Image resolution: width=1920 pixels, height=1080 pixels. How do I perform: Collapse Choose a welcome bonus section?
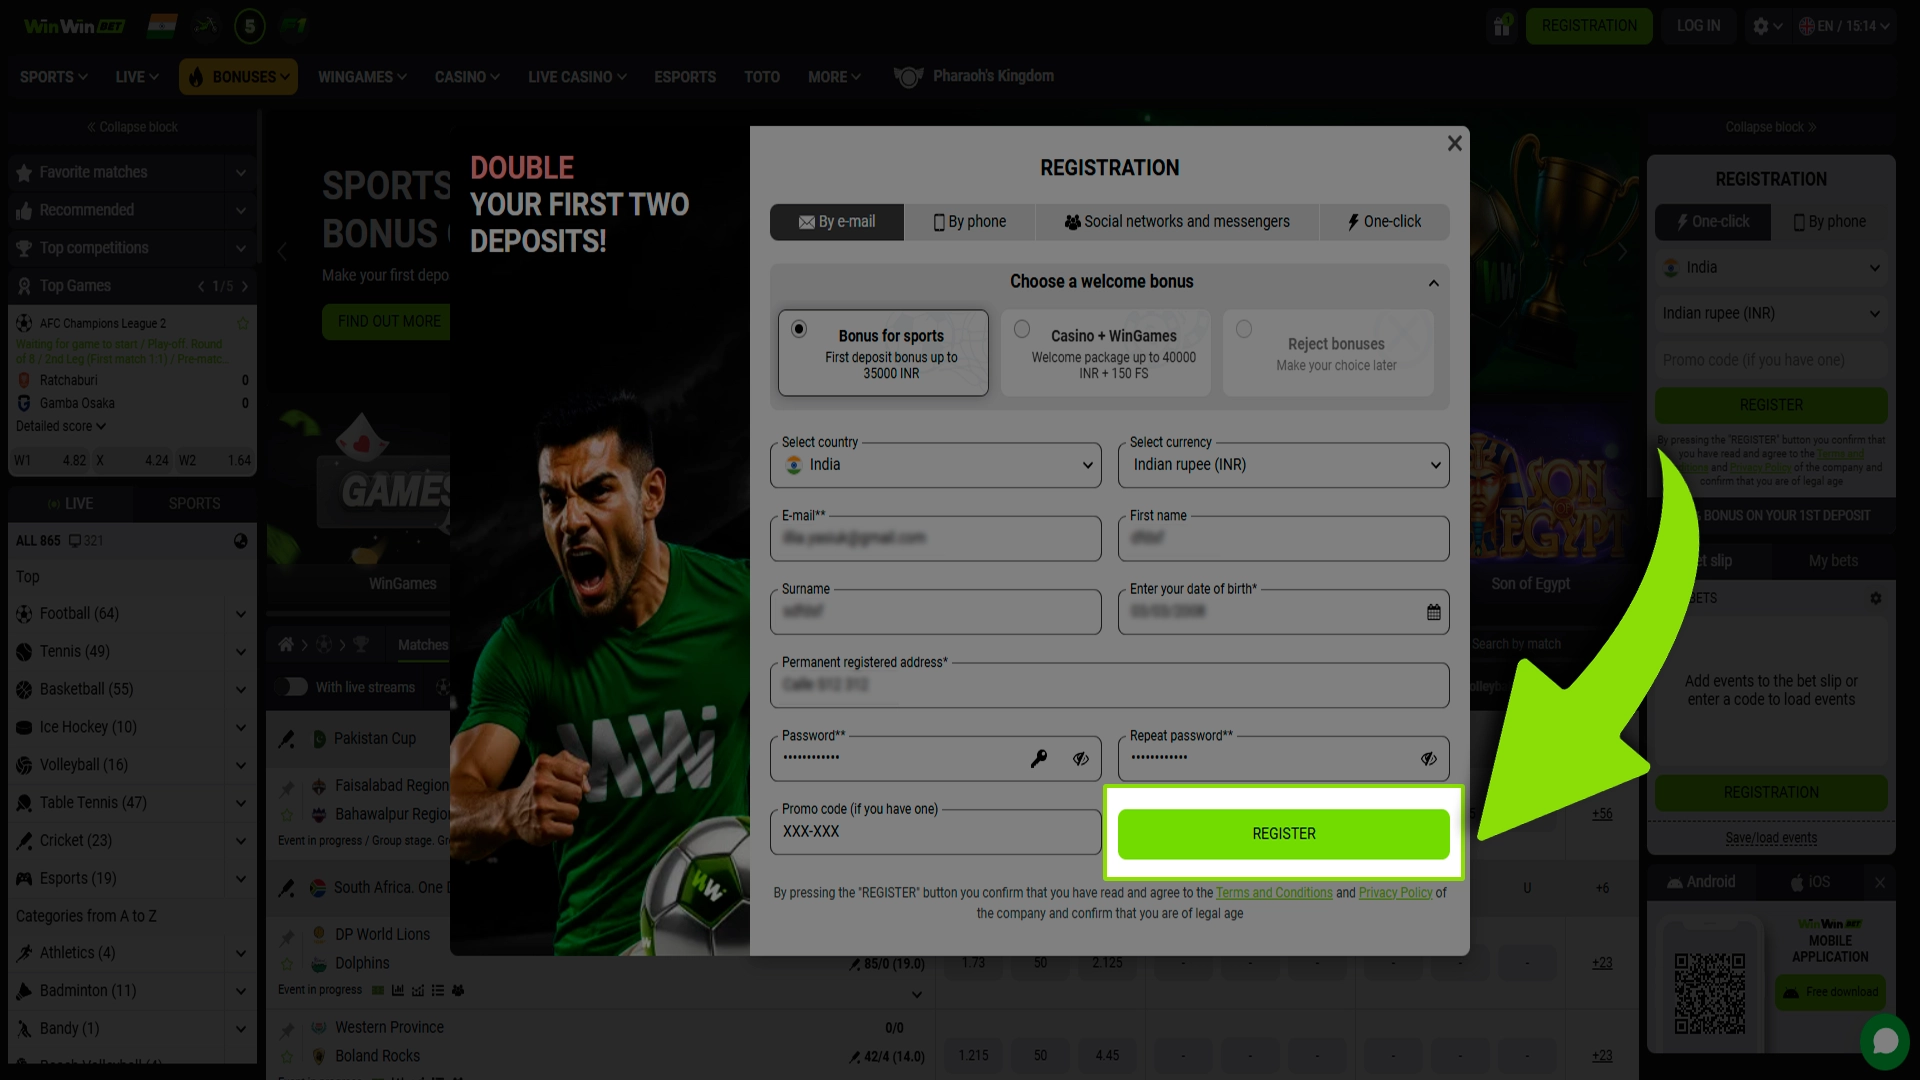(1433, 283)
